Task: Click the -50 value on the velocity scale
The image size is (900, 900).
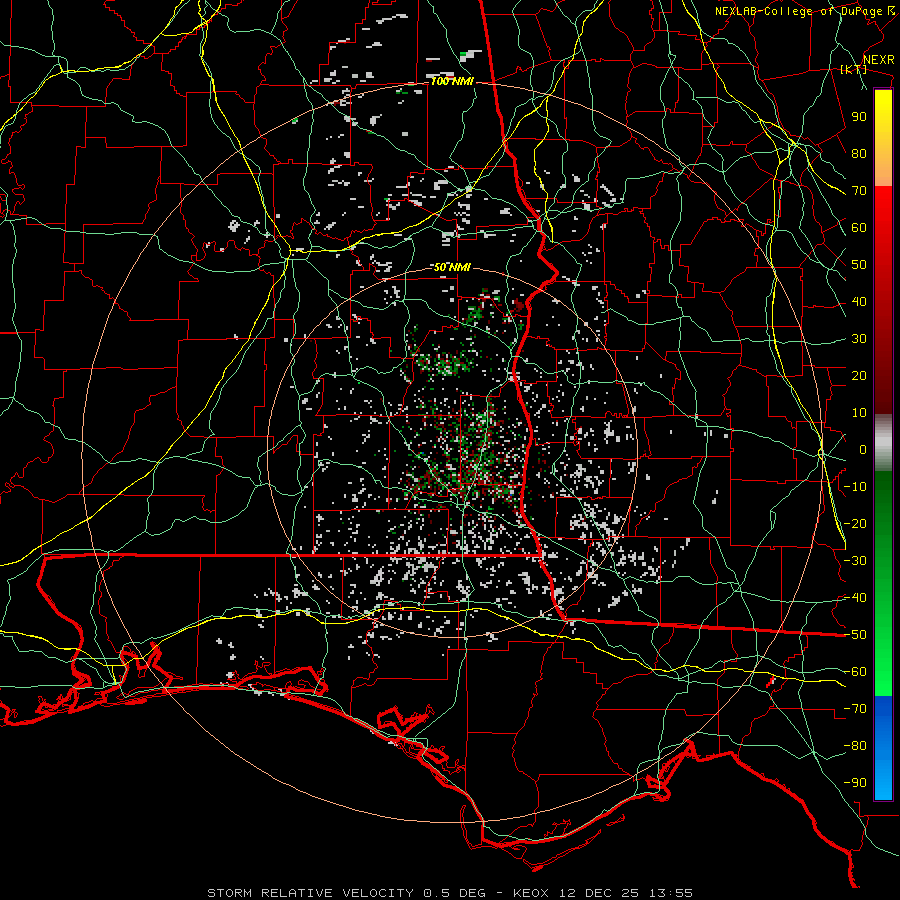Action: pyautogui.click(x=855, y=635)
